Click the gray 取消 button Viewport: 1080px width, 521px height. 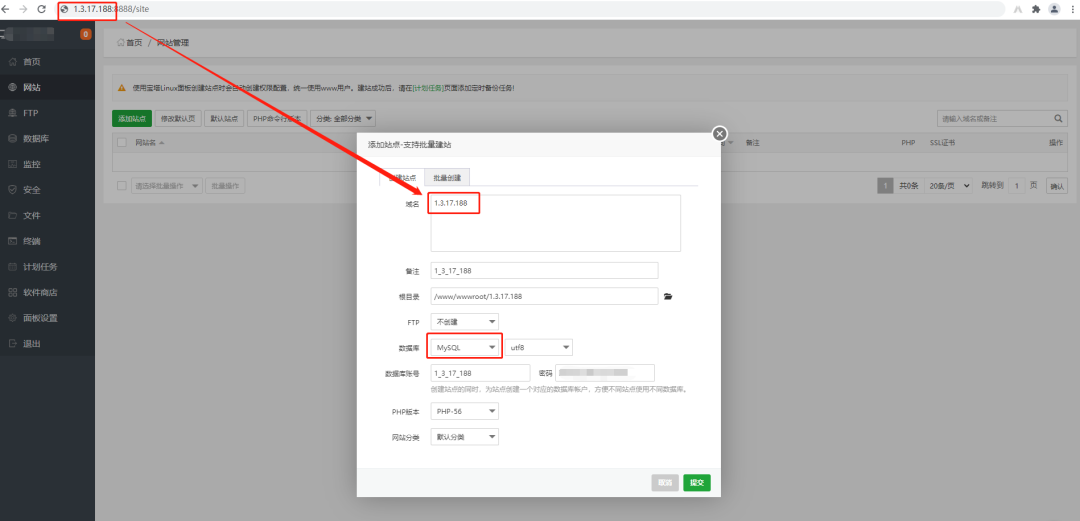665,482
